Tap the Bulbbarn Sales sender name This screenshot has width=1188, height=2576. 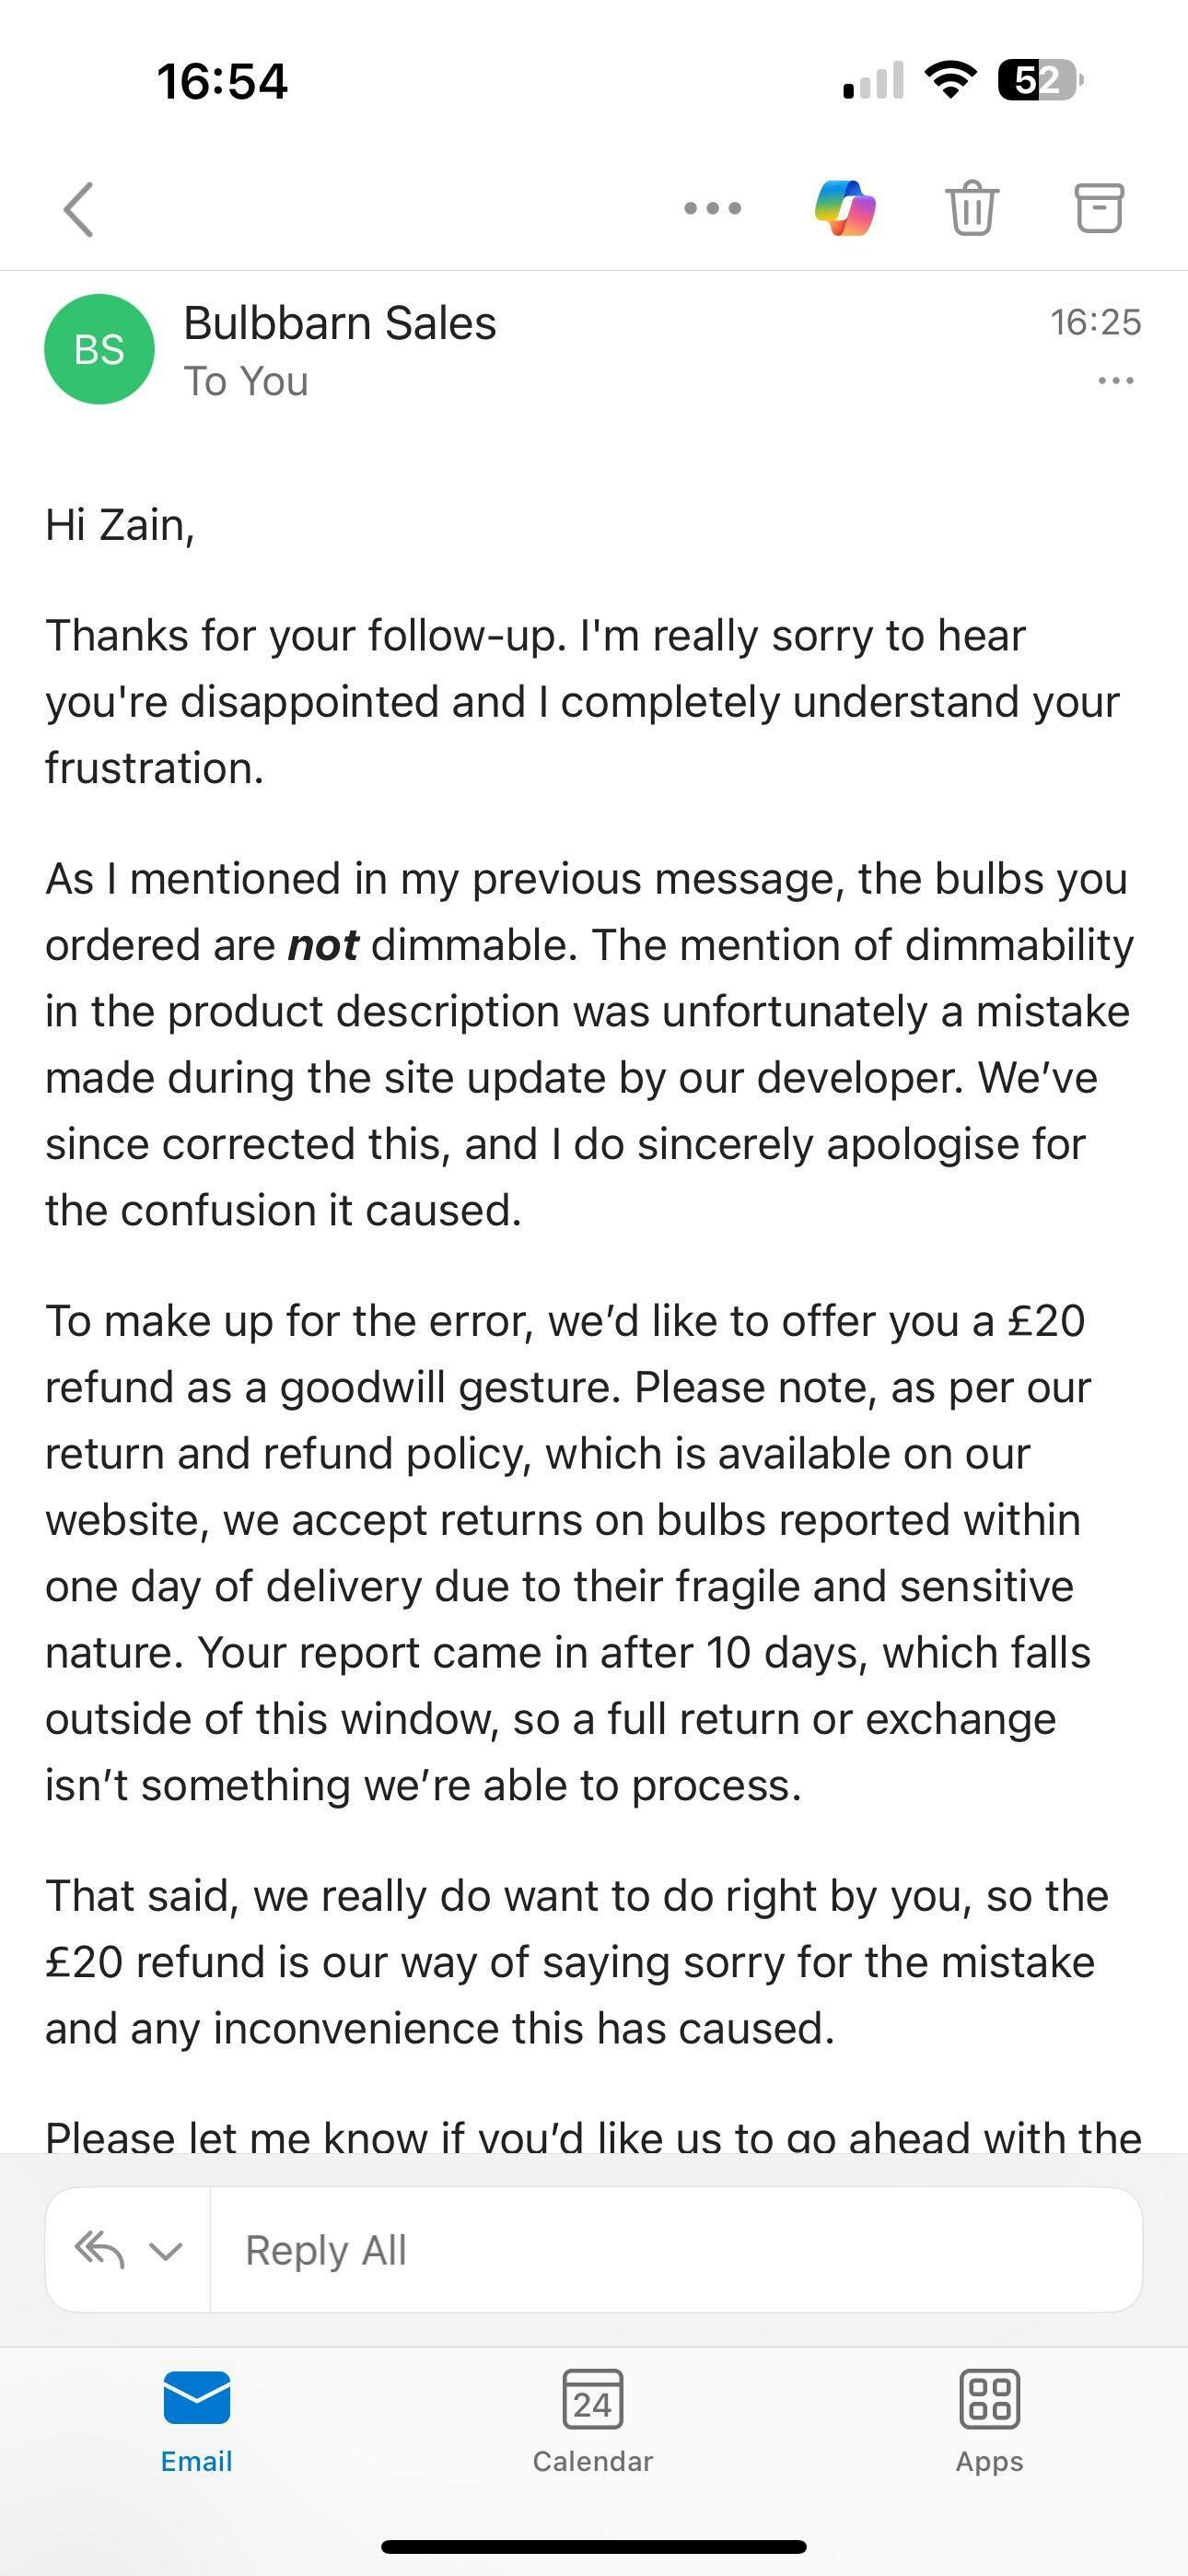coord(340,323)
